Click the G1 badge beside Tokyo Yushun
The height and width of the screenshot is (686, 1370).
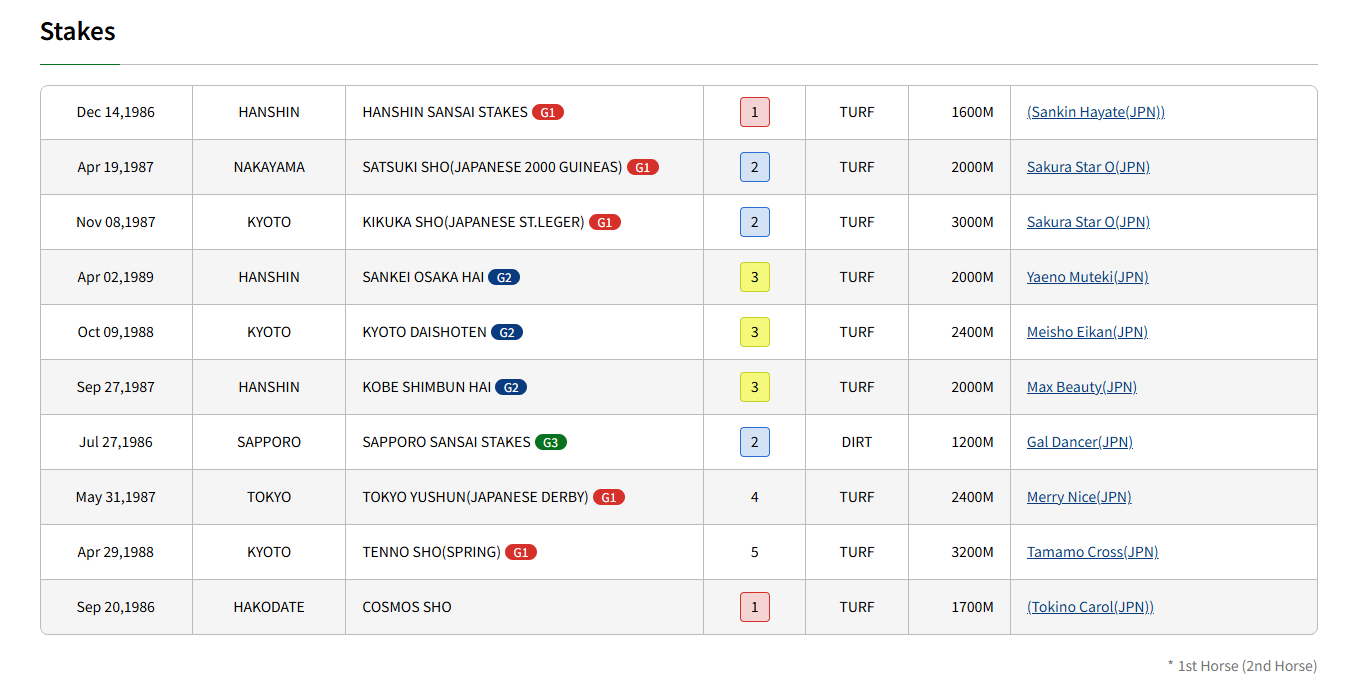pyautogui.click(x=609, y=497)
